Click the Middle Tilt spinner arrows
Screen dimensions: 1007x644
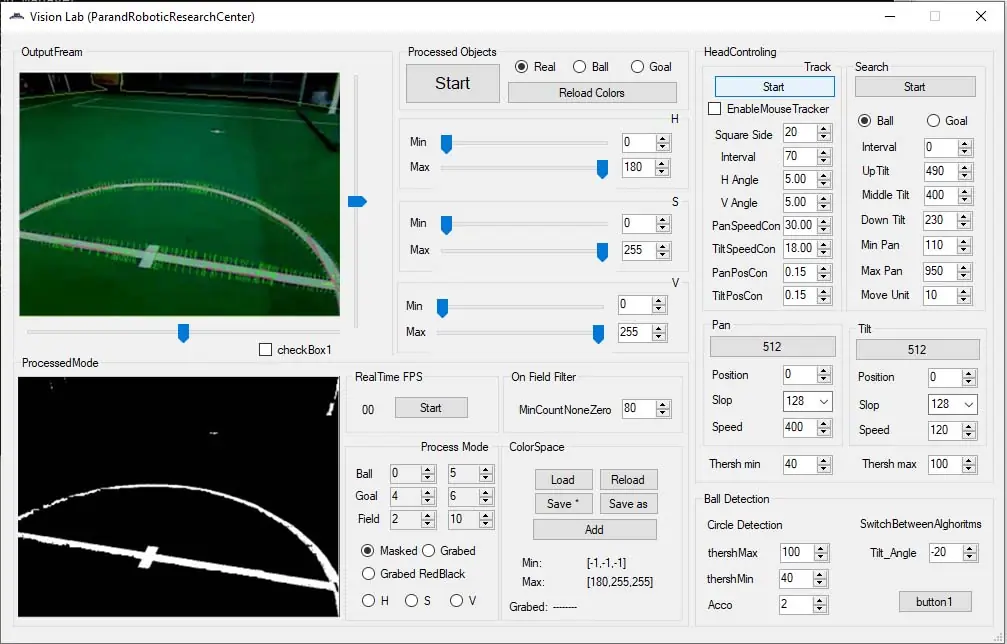click(964, 195)
